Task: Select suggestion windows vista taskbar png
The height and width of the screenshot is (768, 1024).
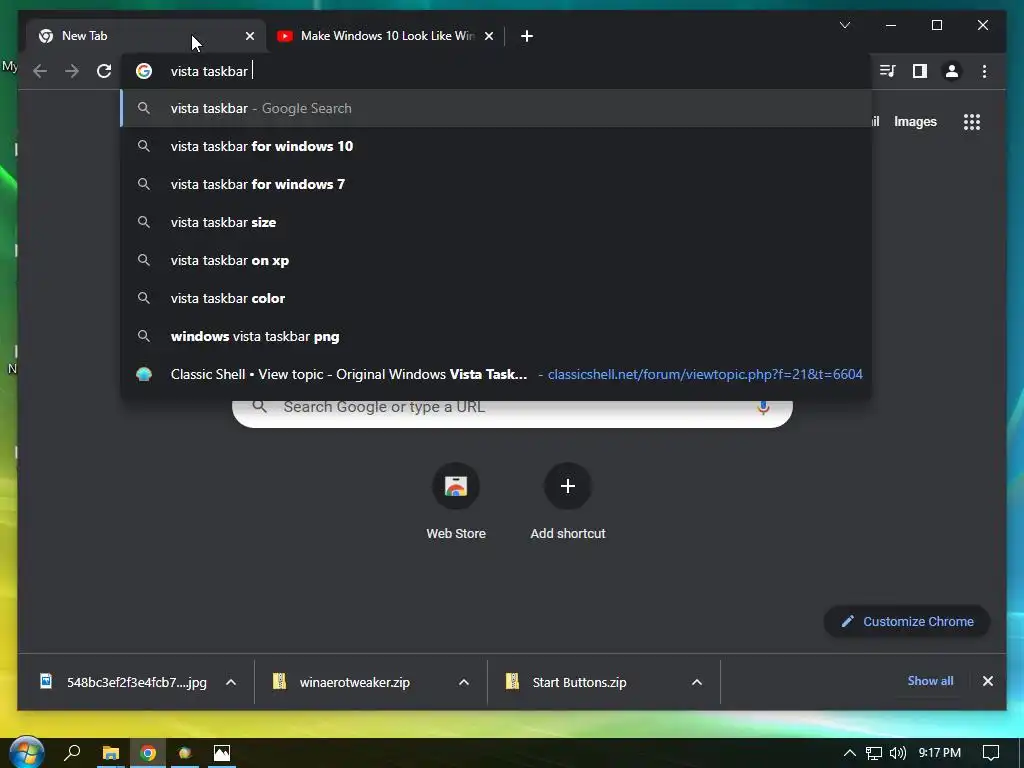Action: pyautogui.click(x=496, y=336)
